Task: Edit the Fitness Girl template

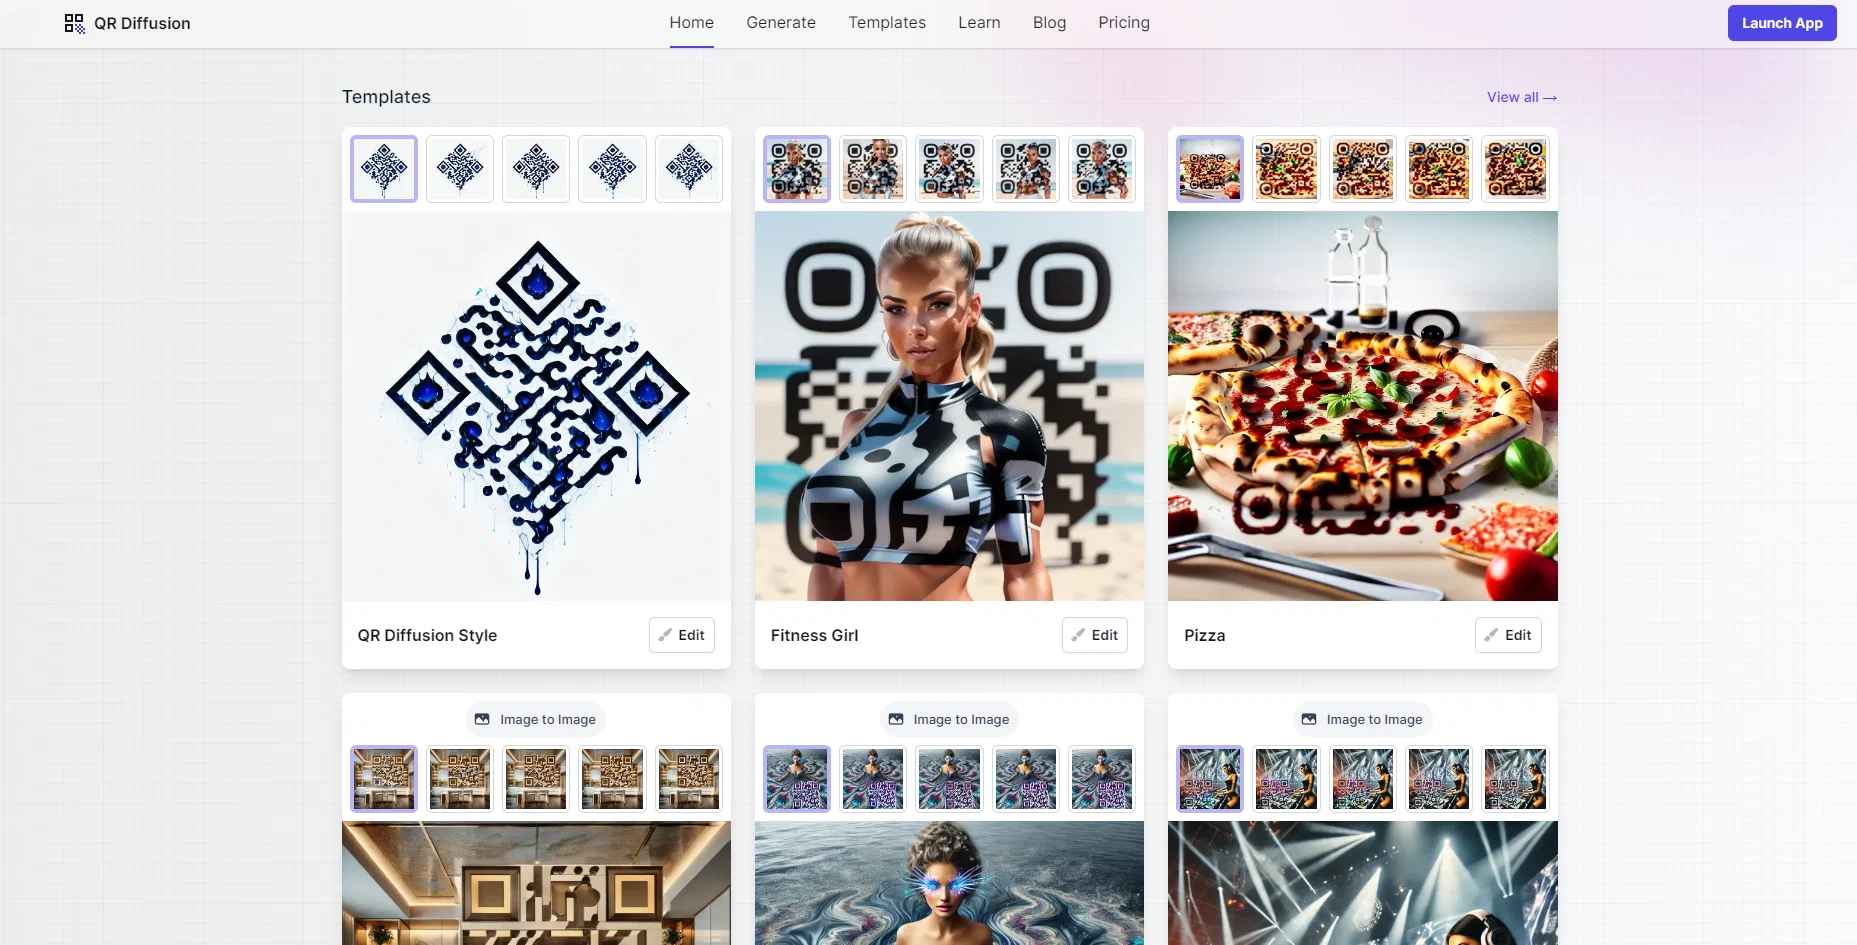Action: [x=1095, y=635]
